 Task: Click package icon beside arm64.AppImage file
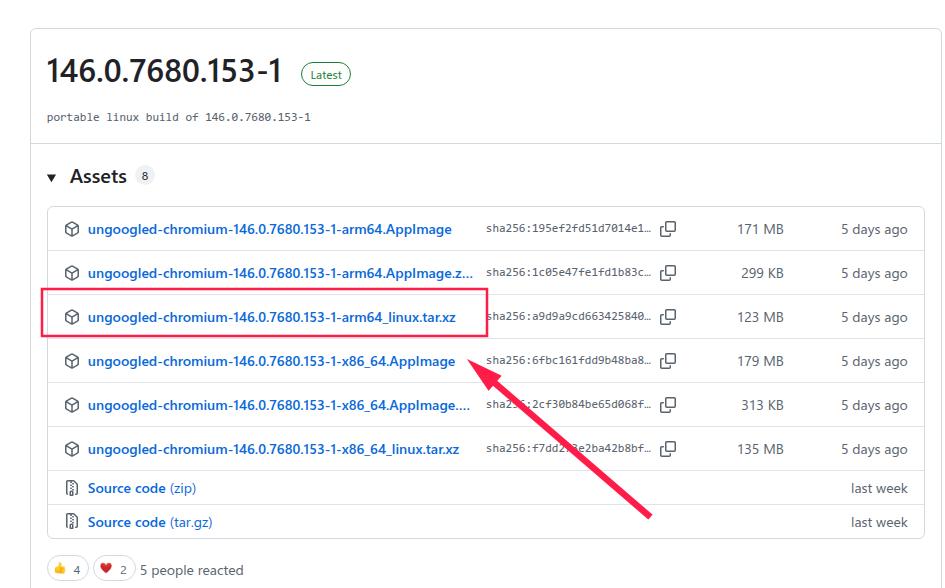tap(72, 229)
